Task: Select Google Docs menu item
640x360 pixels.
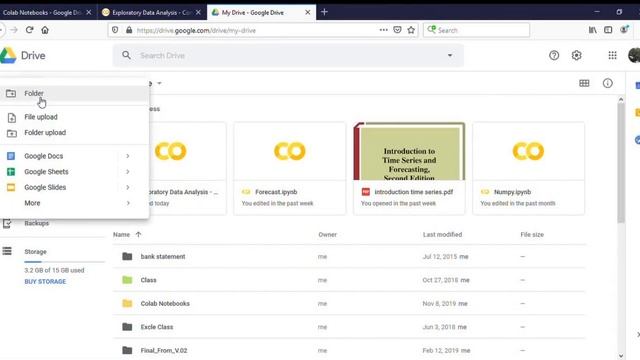Action: (x=74, y=156)
